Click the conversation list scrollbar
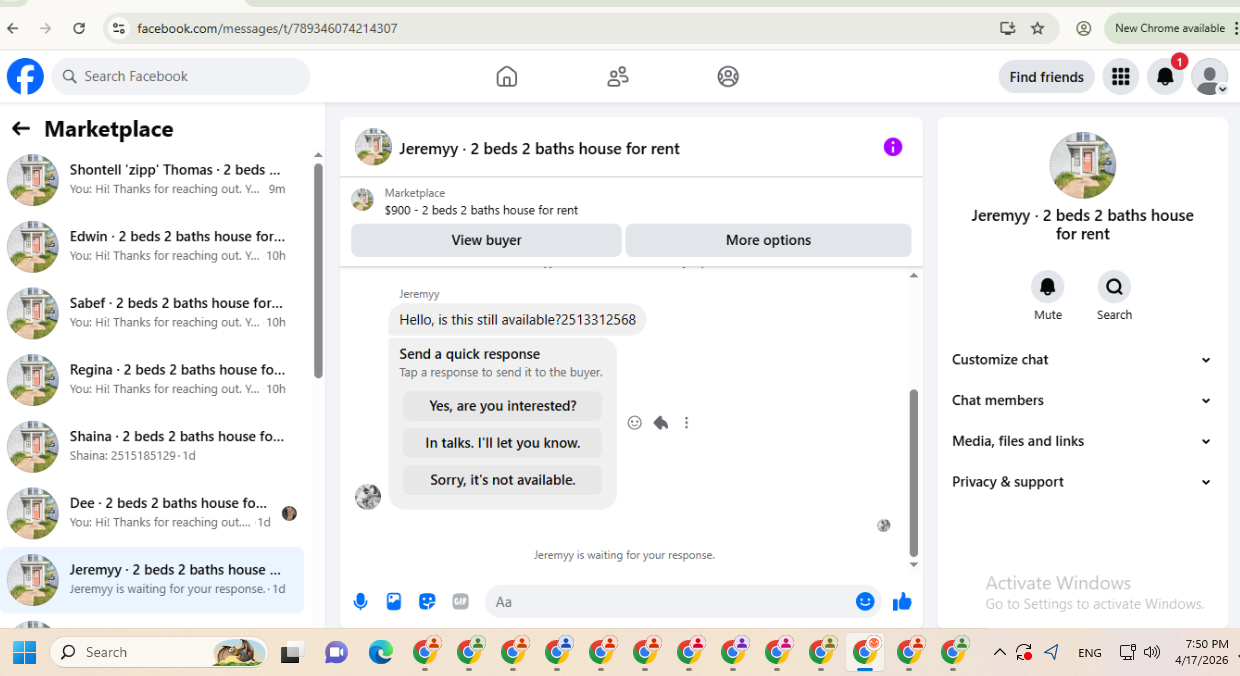1240x676 pixels. coord(318,270)
